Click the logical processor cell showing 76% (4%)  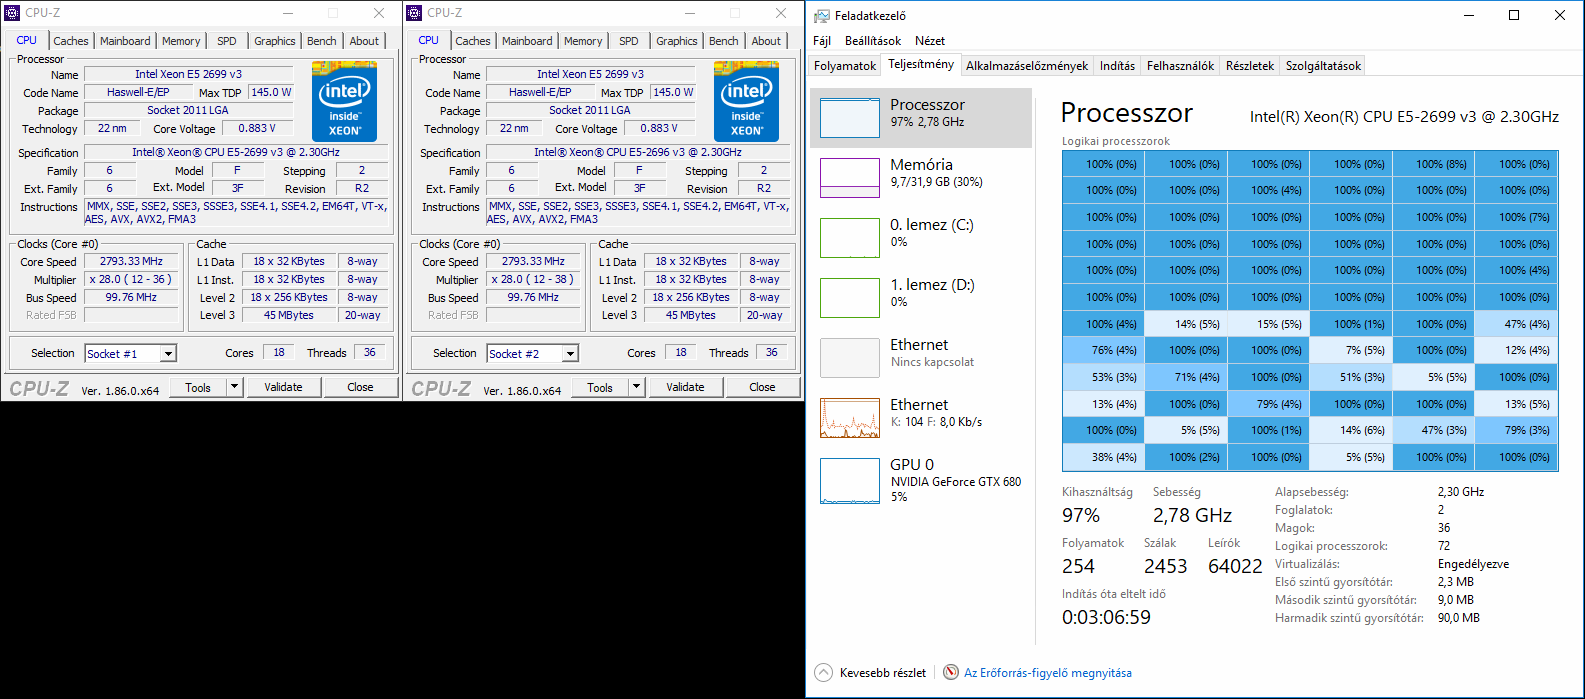pos(1103,350)
